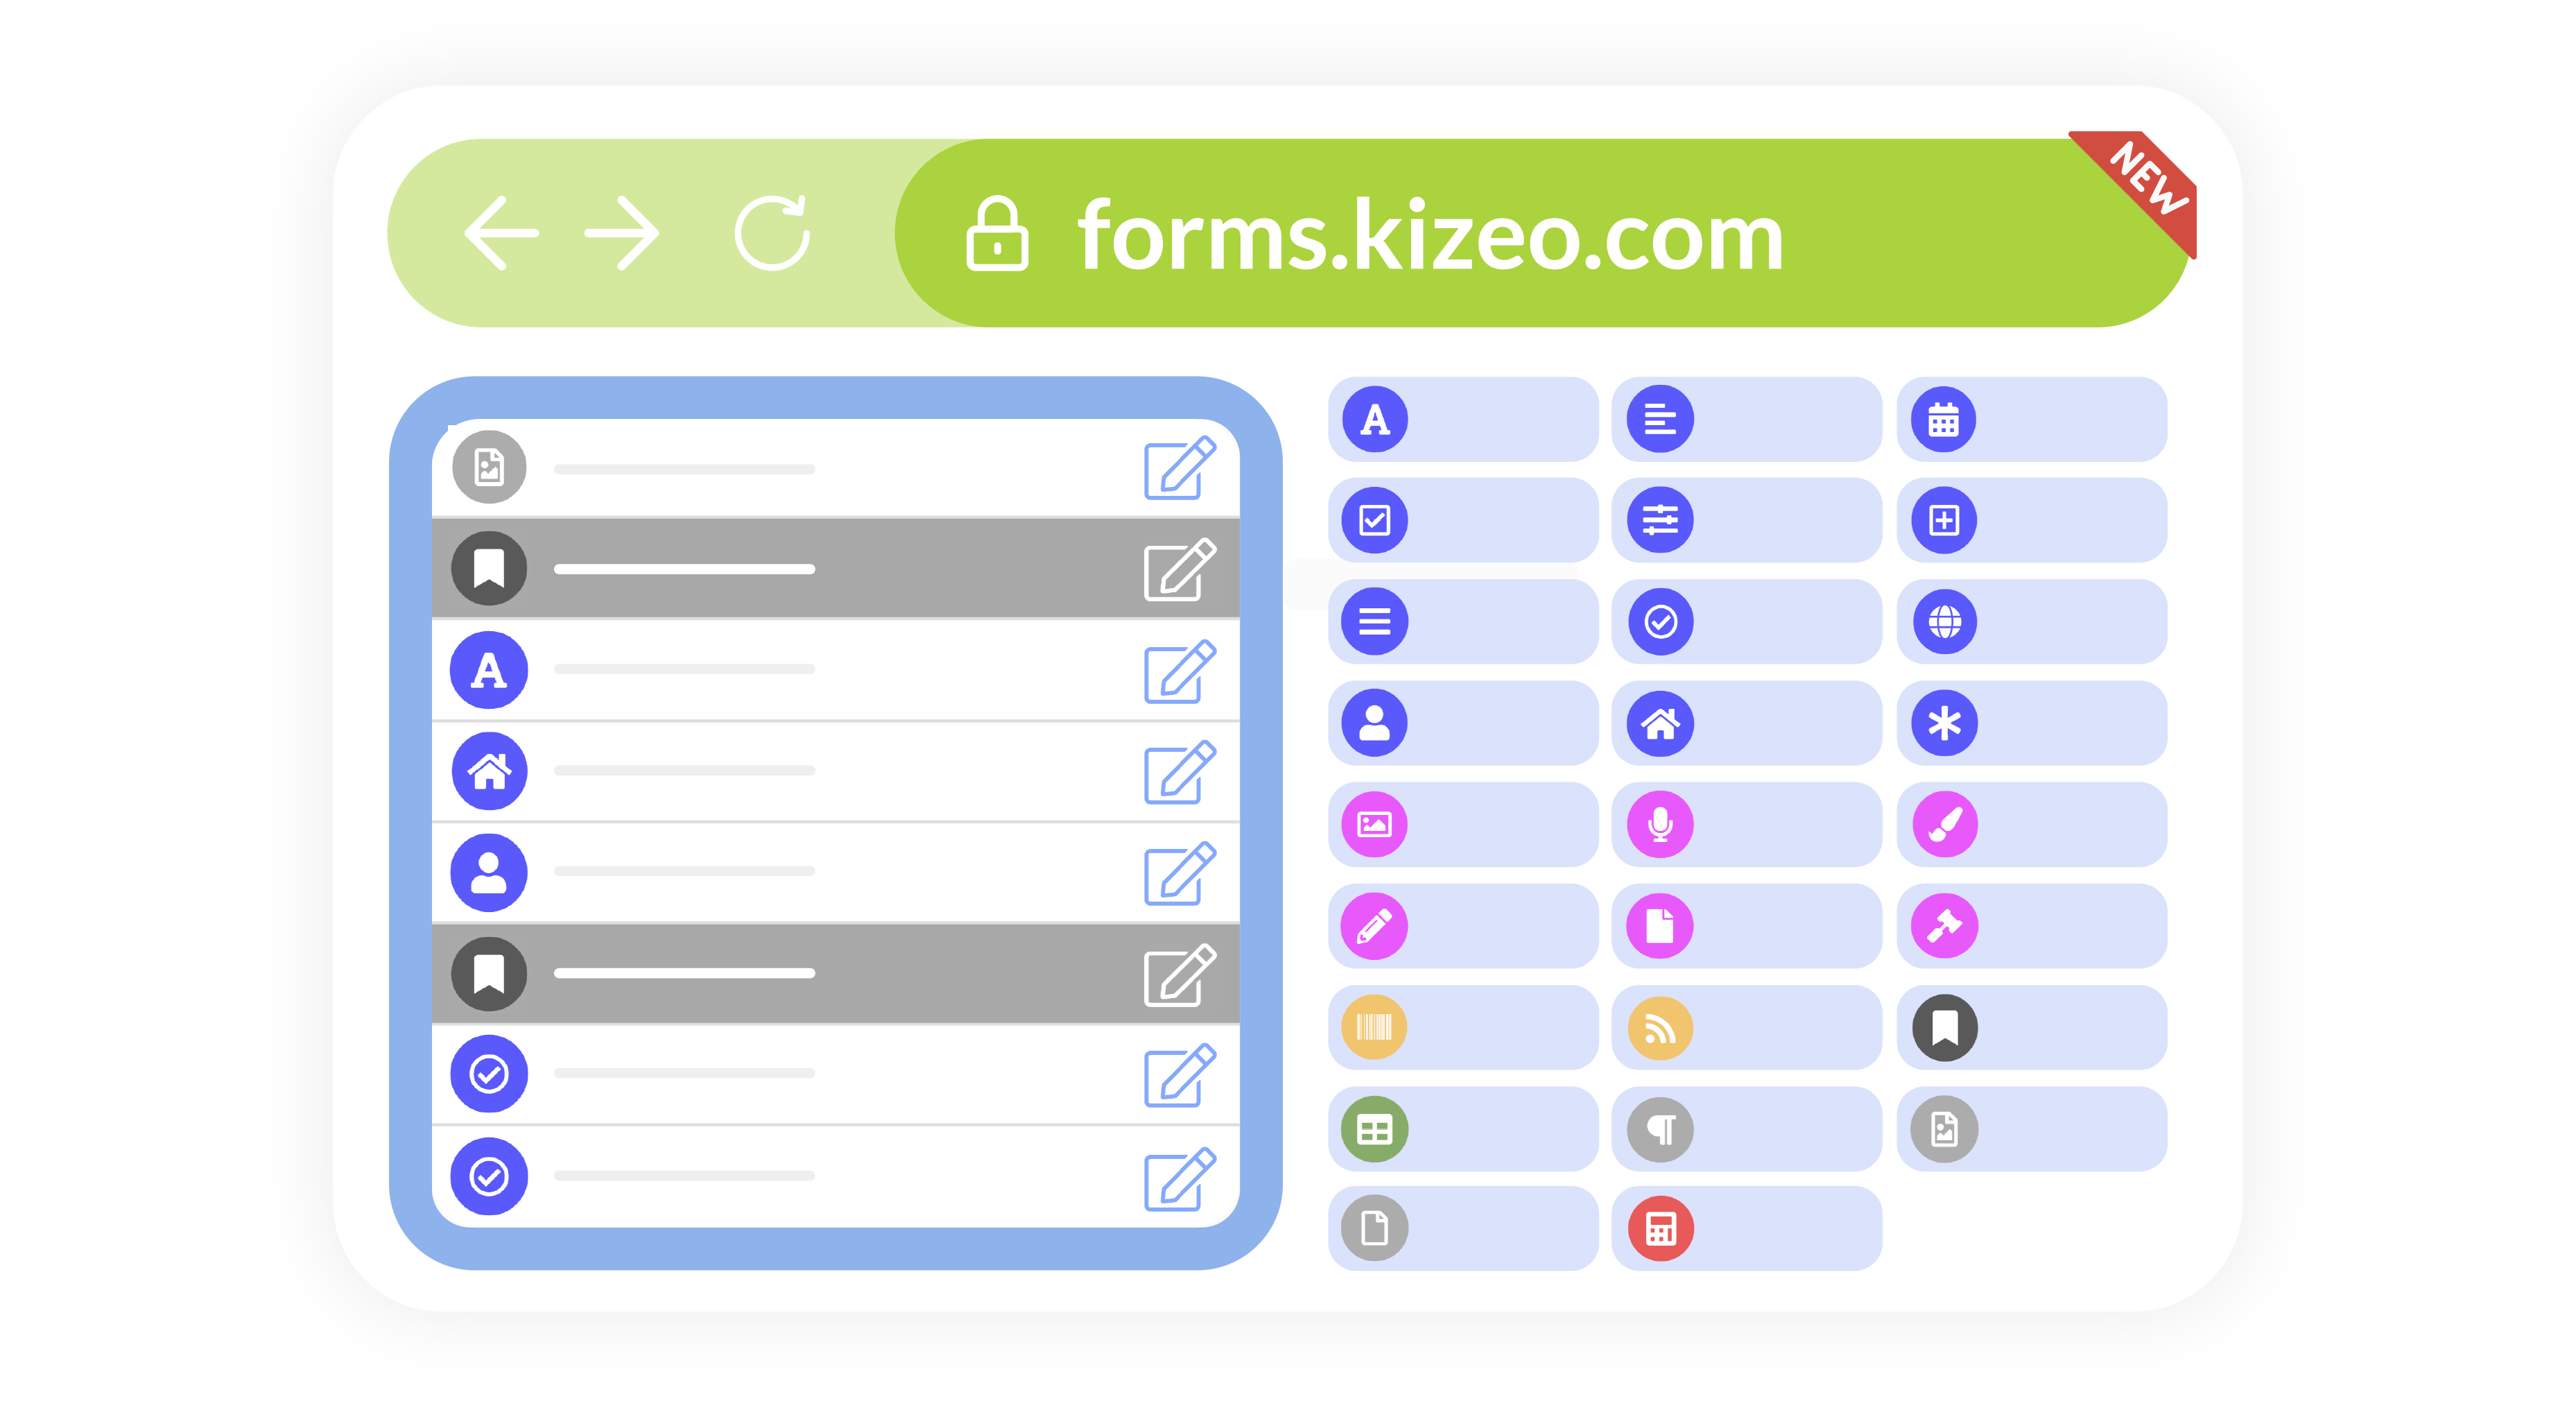Viewport: 2576px width, 1426px height.
Task: Edit the home field row
Action: pos(1179,772)
